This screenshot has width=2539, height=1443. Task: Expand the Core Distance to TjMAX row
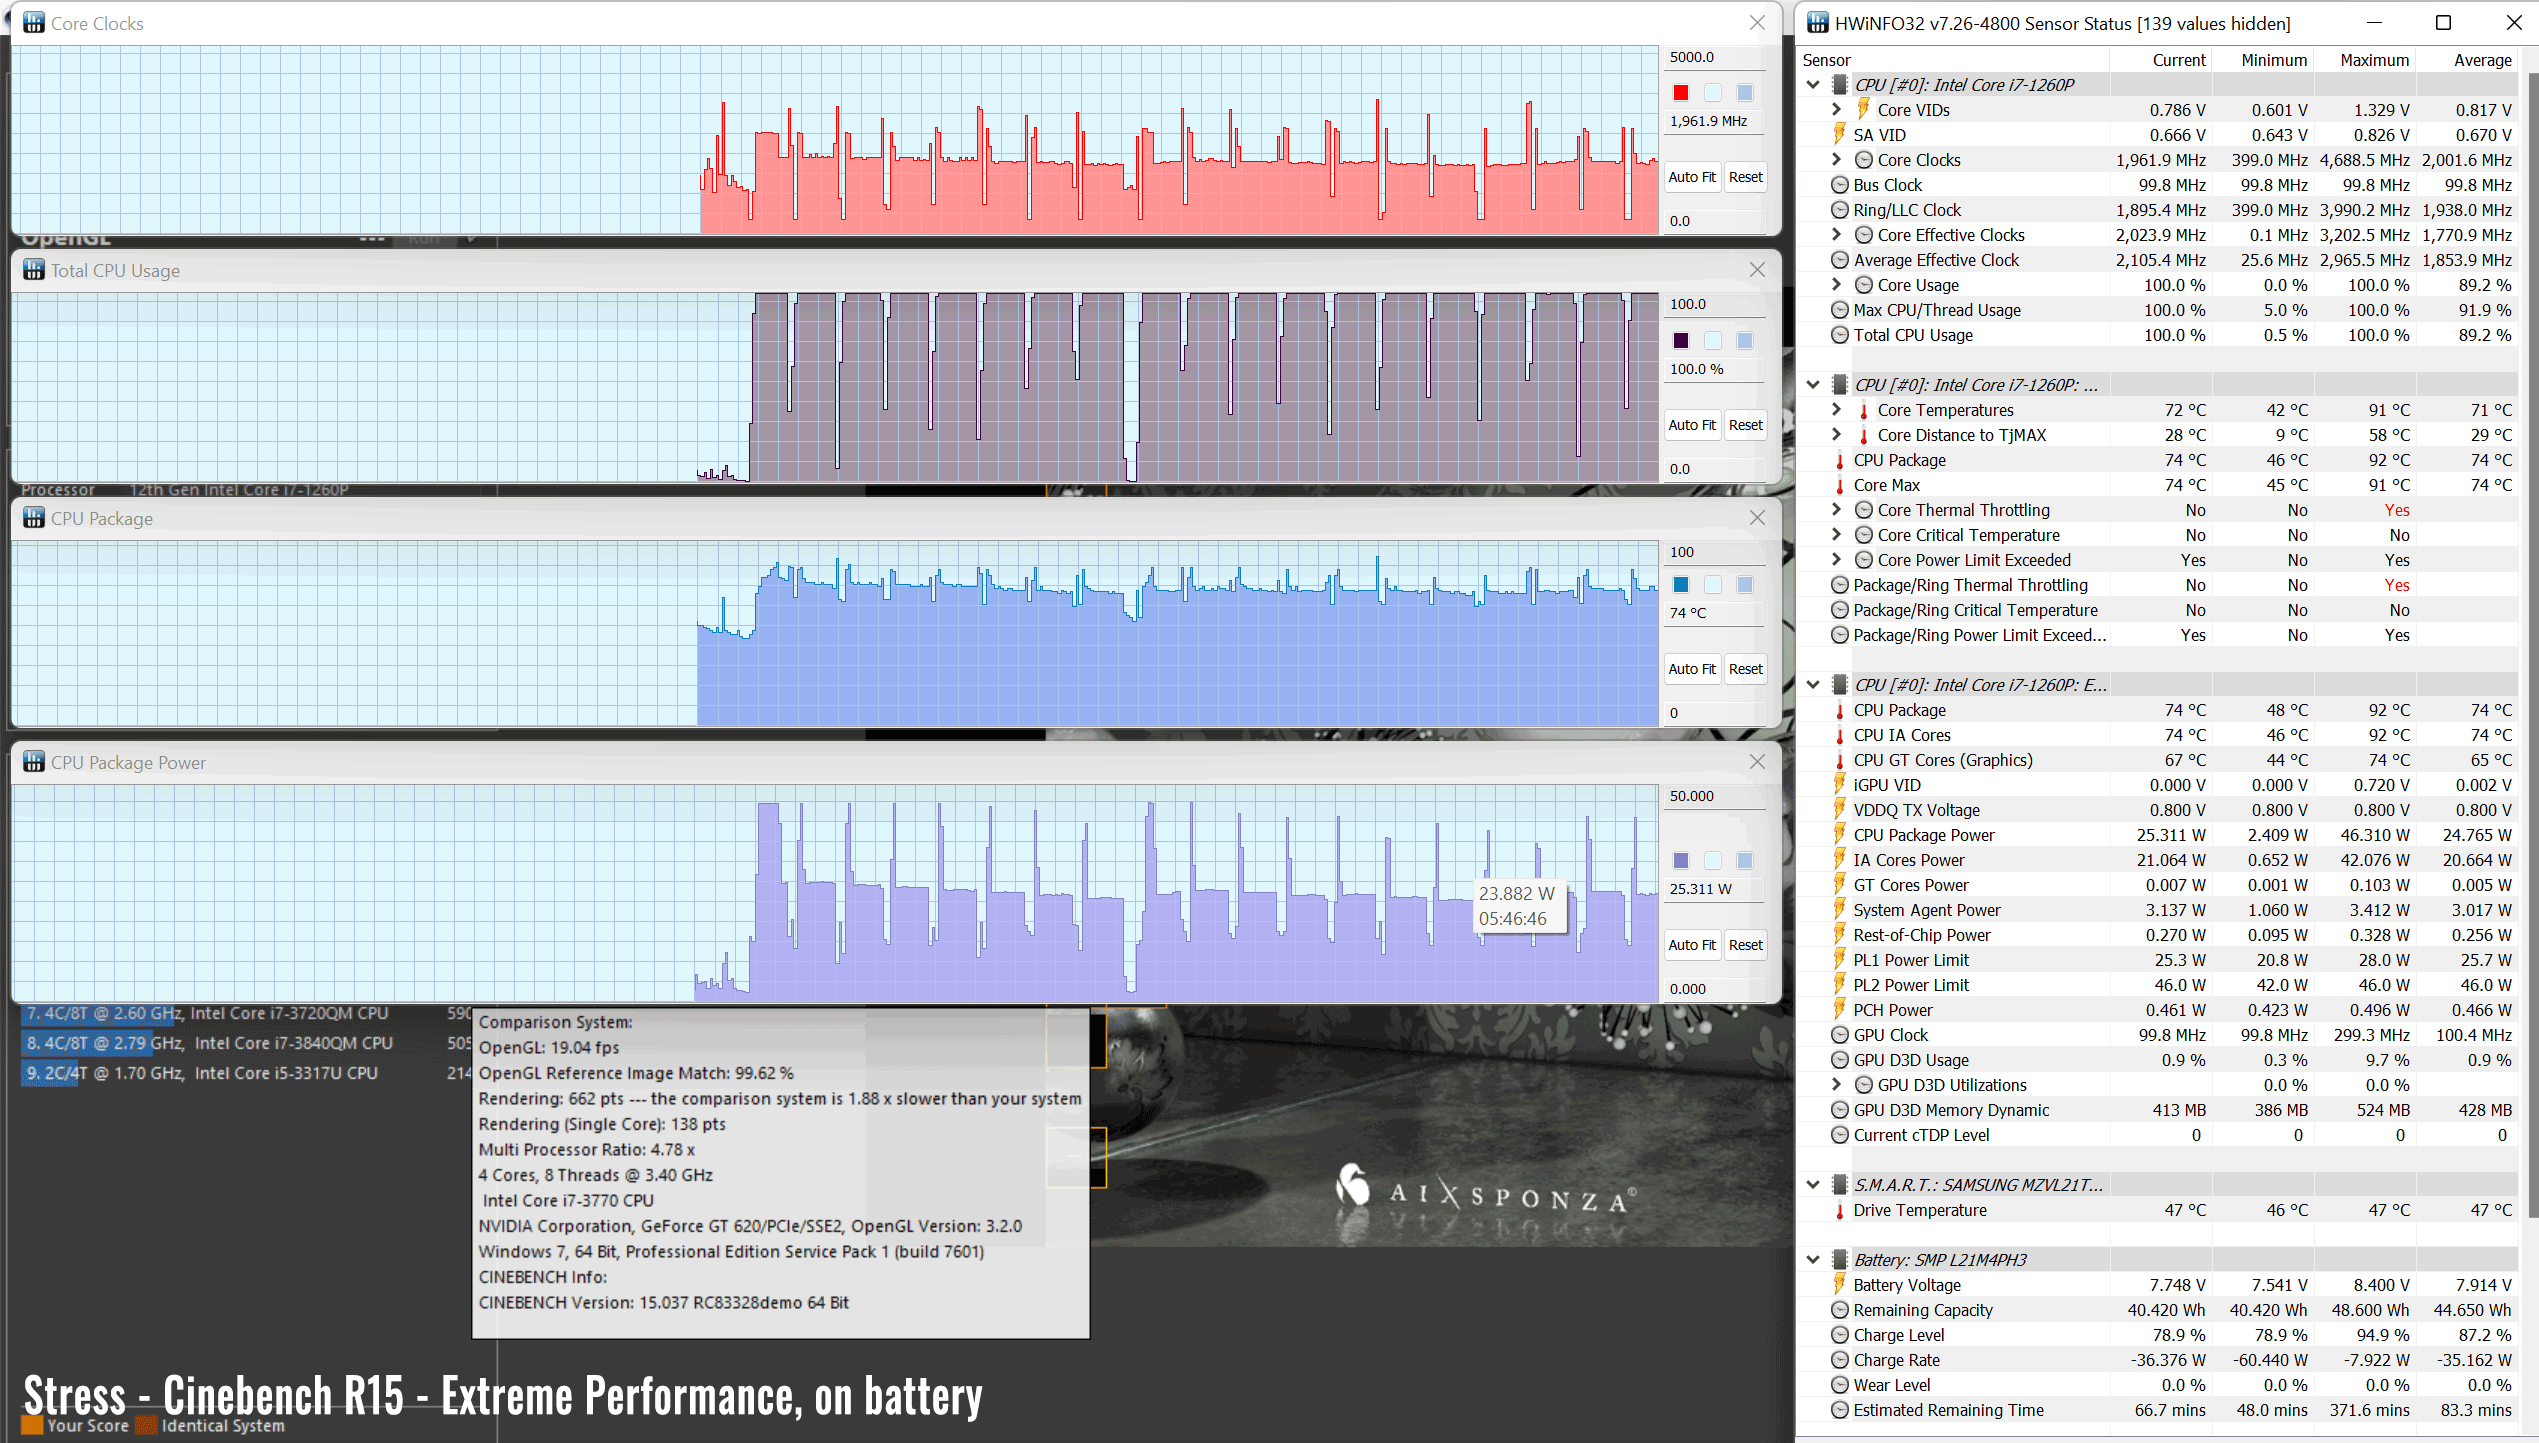click(1837, 435)
